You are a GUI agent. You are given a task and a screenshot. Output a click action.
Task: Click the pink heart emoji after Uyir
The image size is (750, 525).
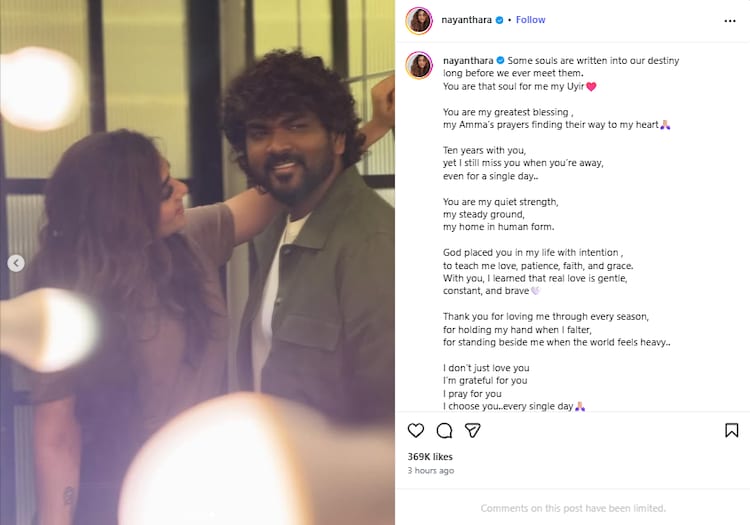click(591, 87)
